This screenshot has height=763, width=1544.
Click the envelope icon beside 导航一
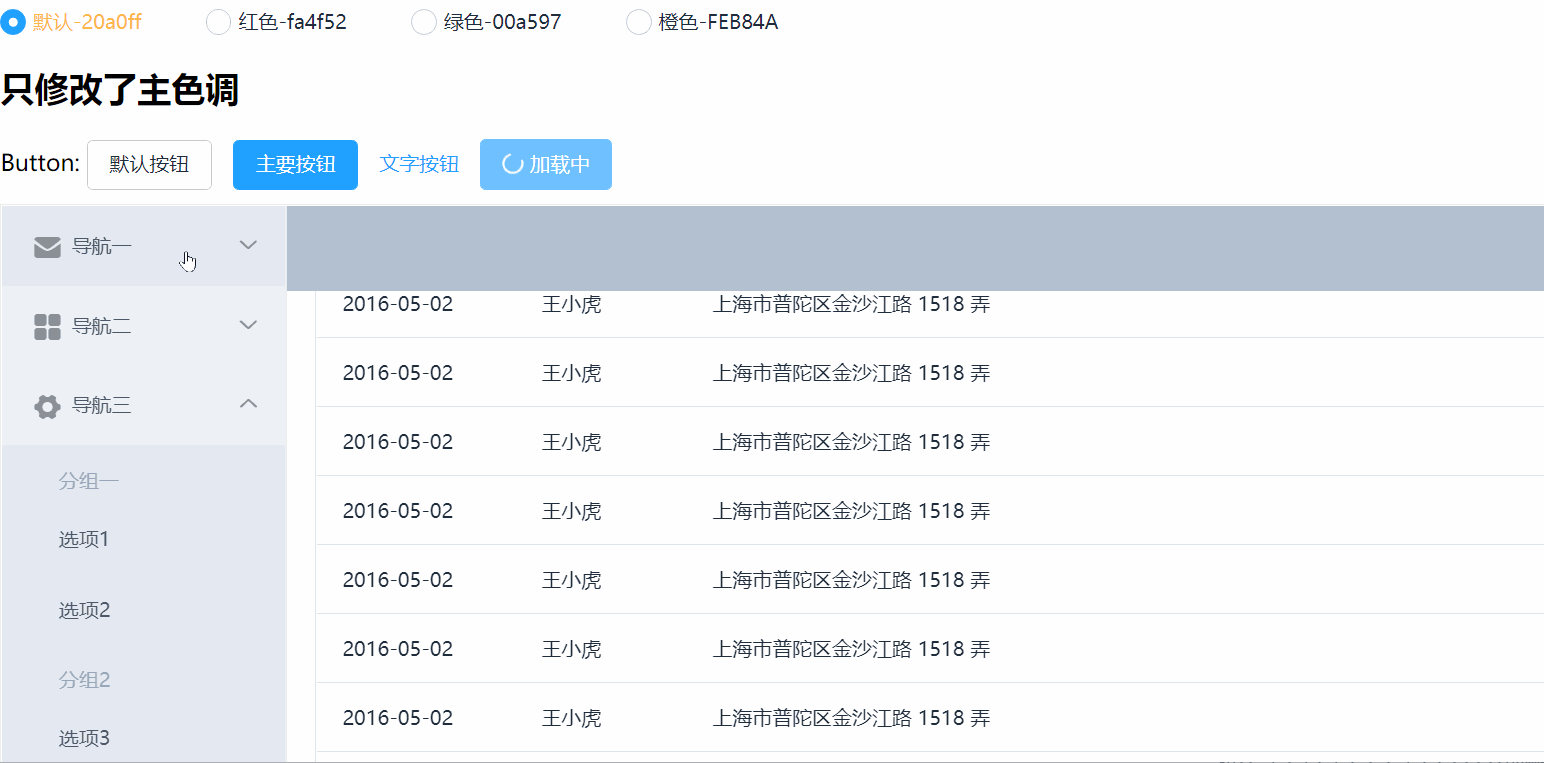[x=48, y=247]
